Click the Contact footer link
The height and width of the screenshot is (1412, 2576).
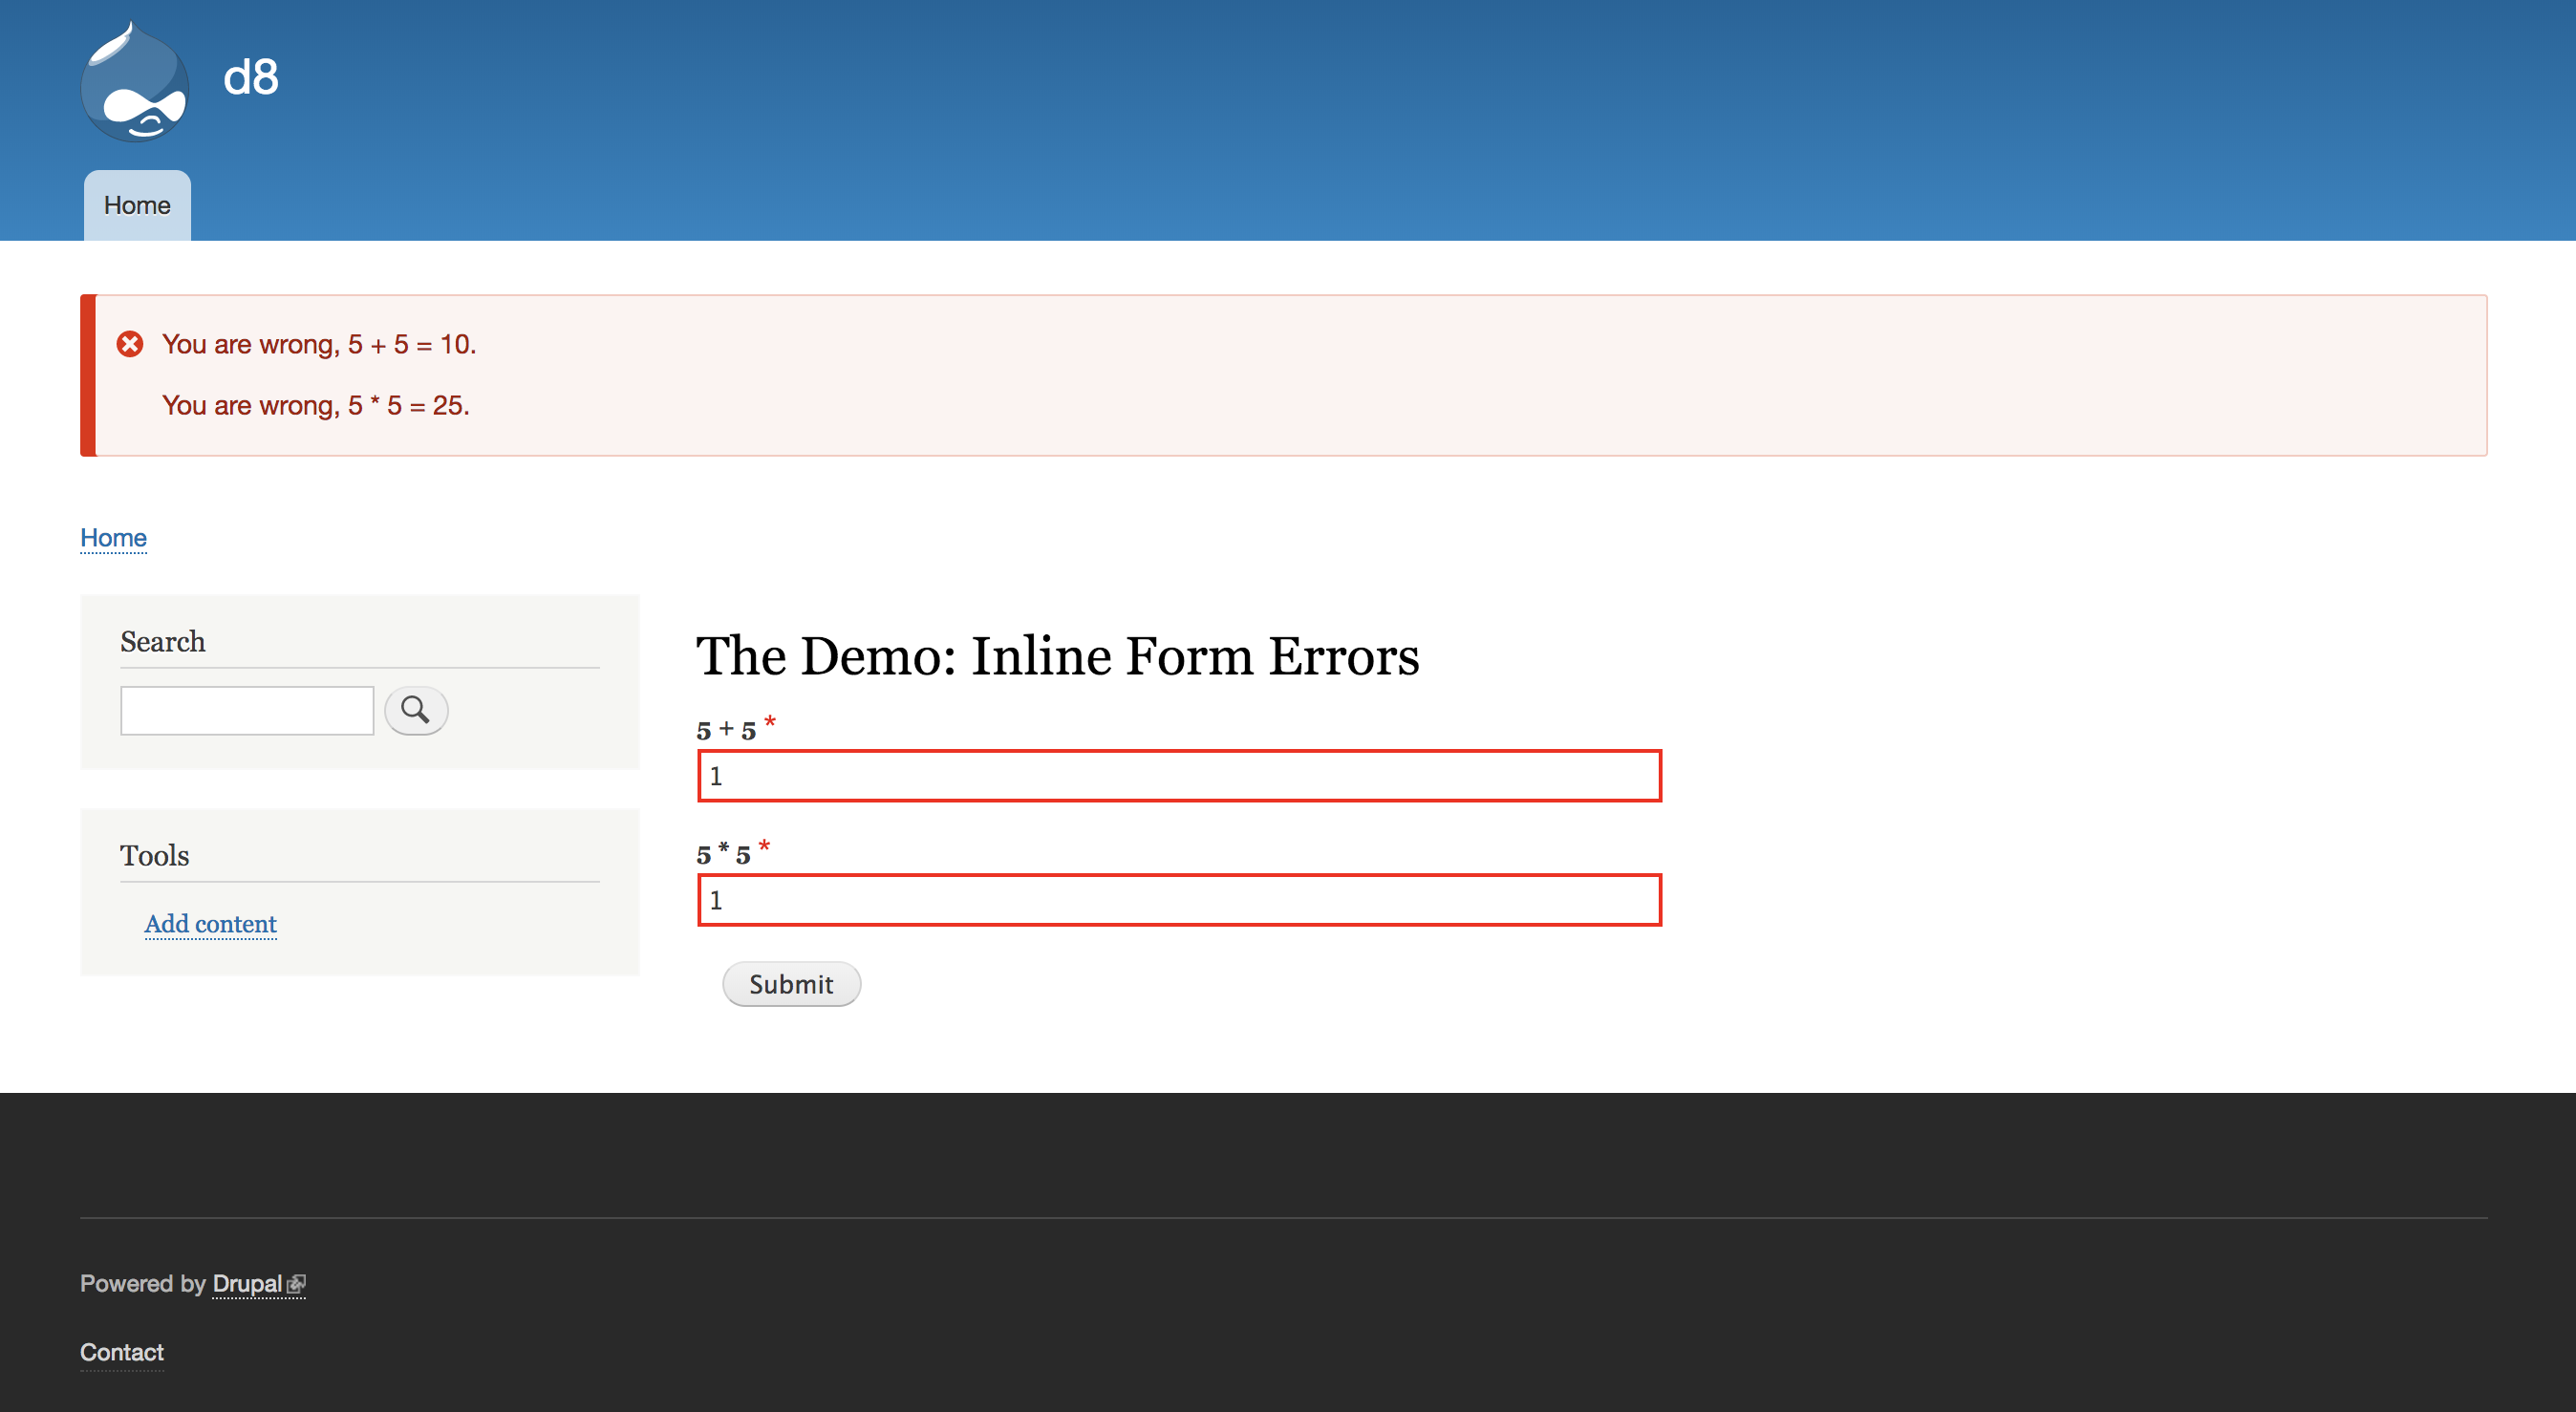click(121, 1351)
